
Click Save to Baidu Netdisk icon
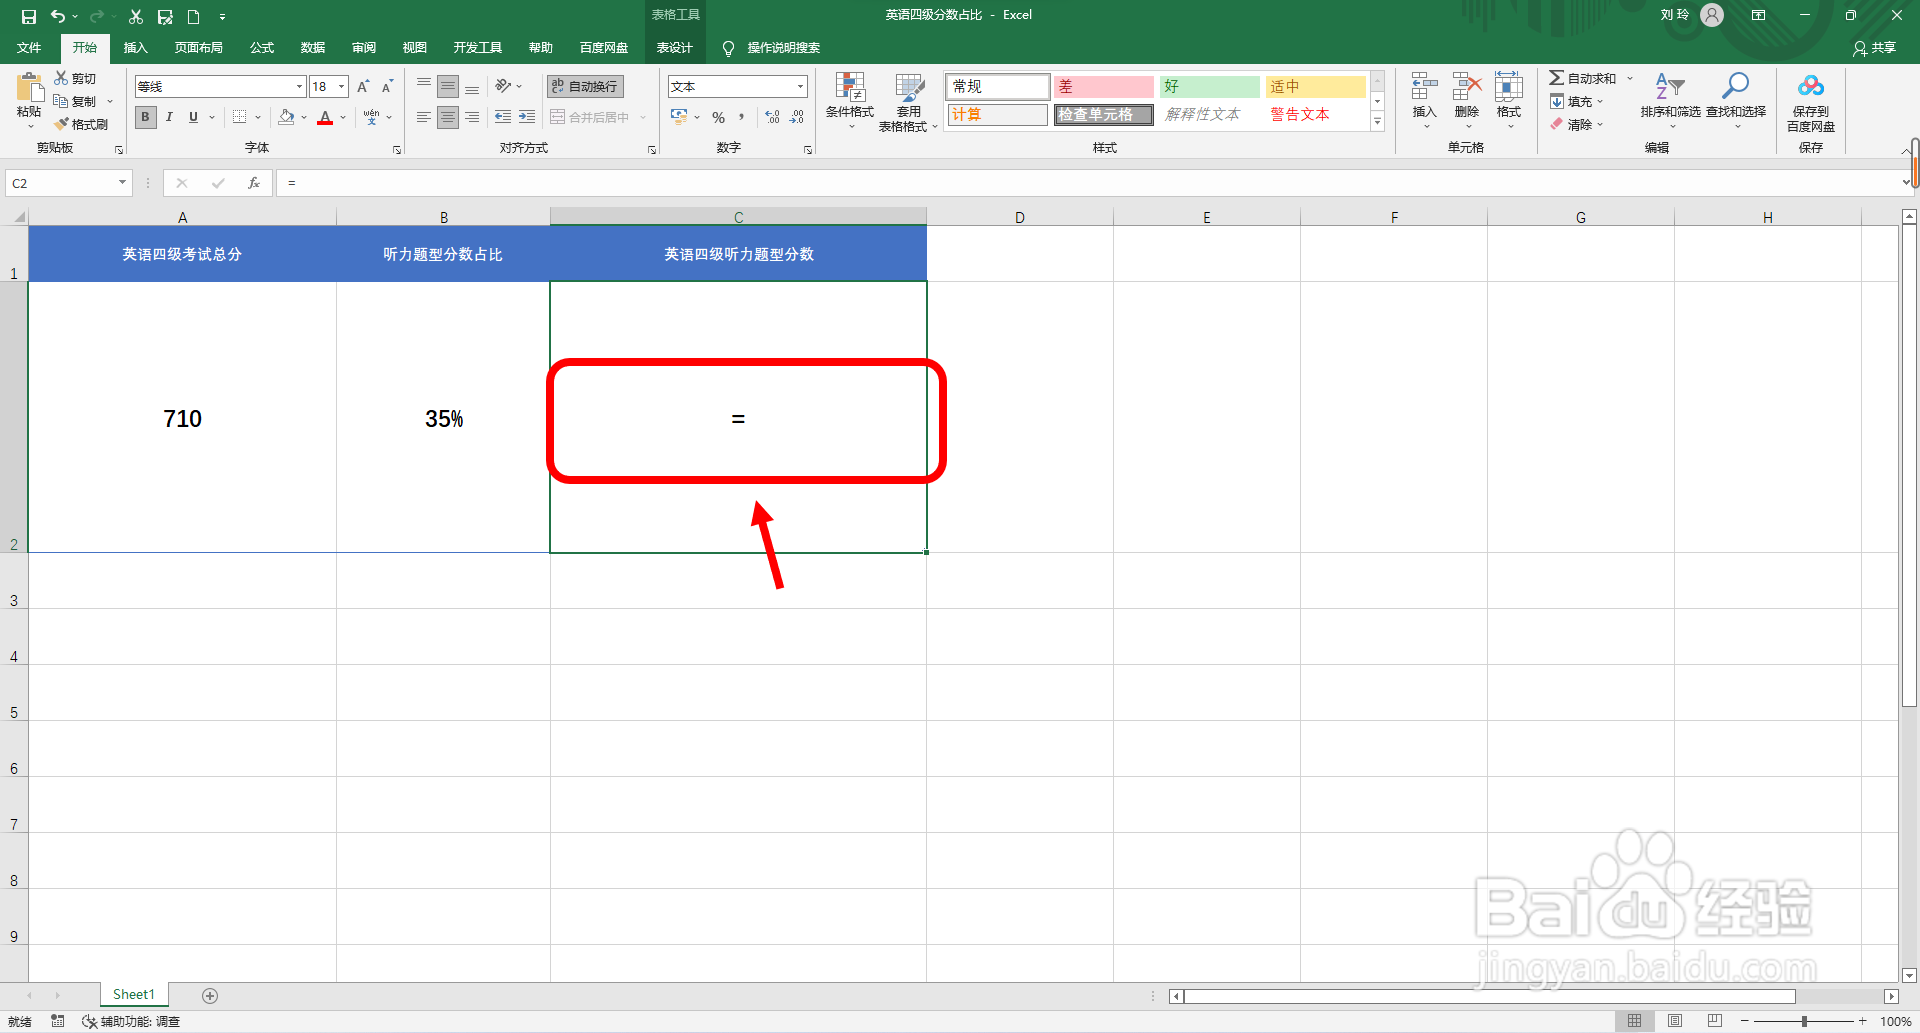point(1810,86)
